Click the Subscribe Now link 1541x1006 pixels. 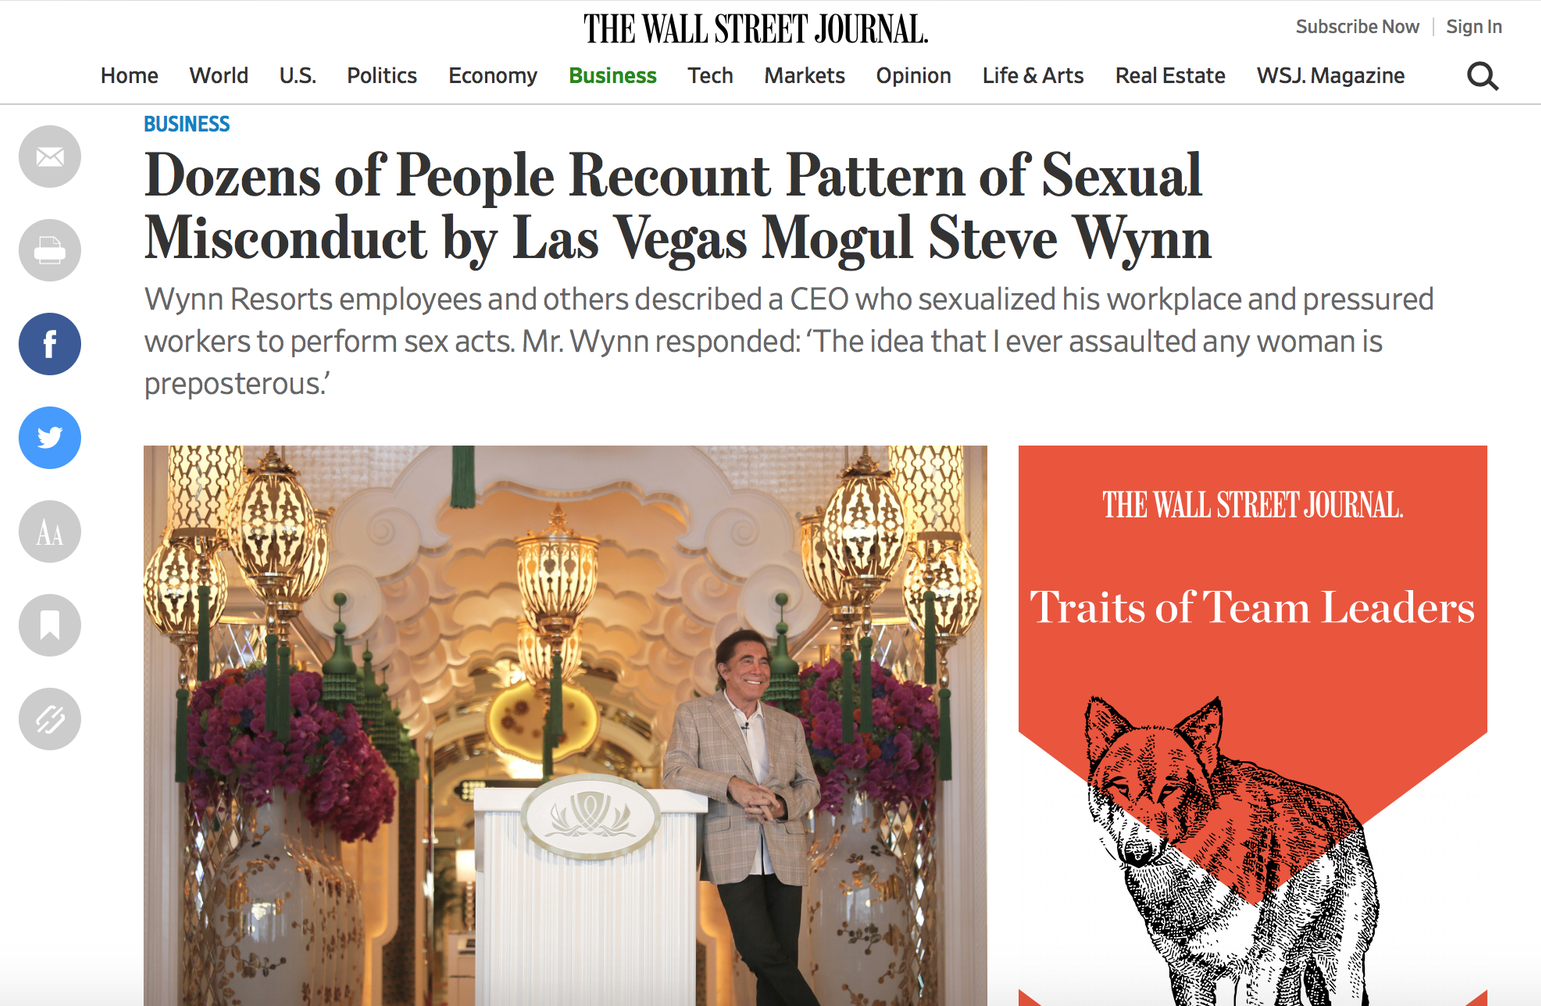1357,27
